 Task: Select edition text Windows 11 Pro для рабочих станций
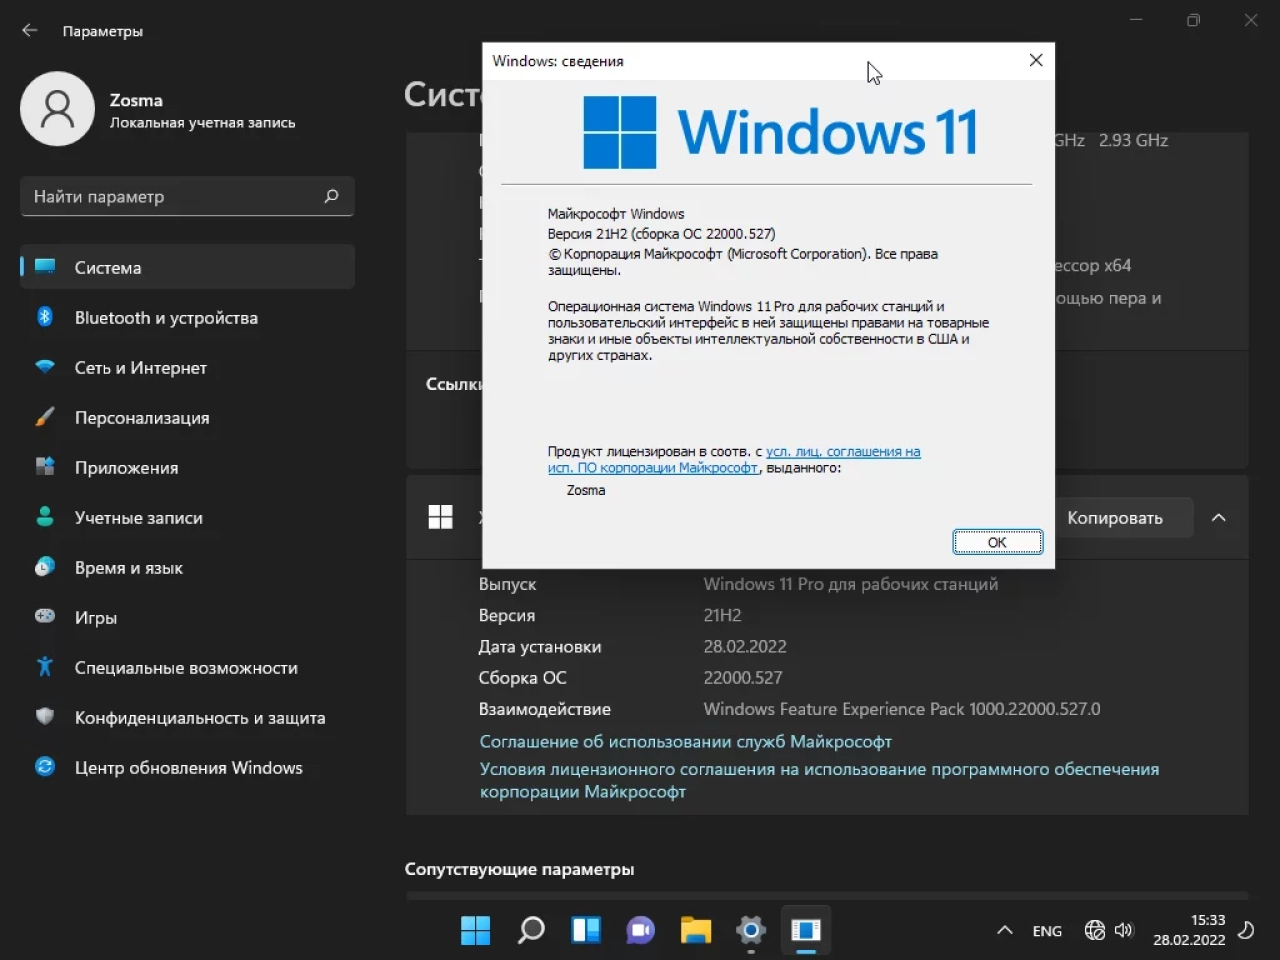click(851, 583)
